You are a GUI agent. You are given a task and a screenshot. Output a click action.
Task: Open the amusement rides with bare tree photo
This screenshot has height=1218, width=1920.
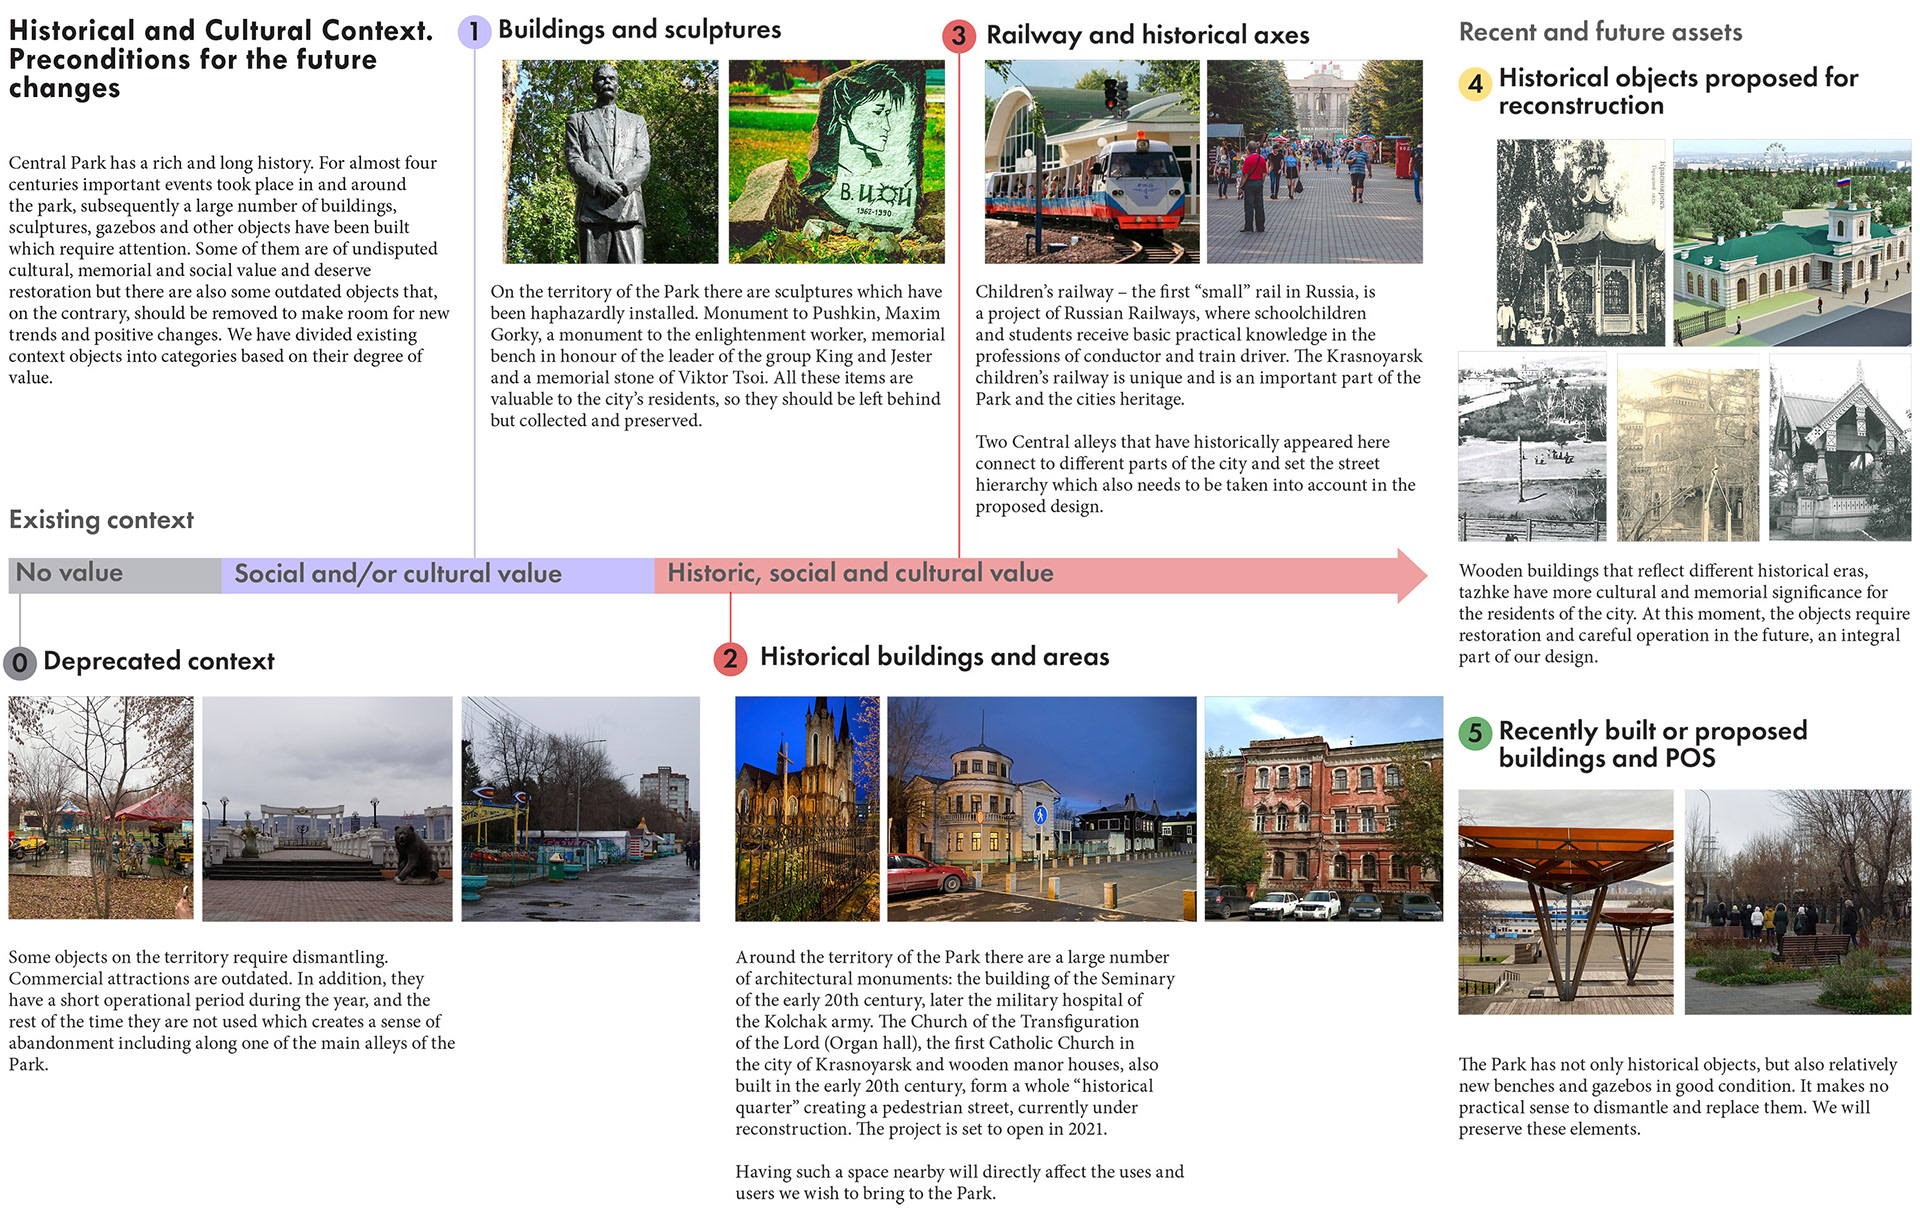tap(101, 808)
